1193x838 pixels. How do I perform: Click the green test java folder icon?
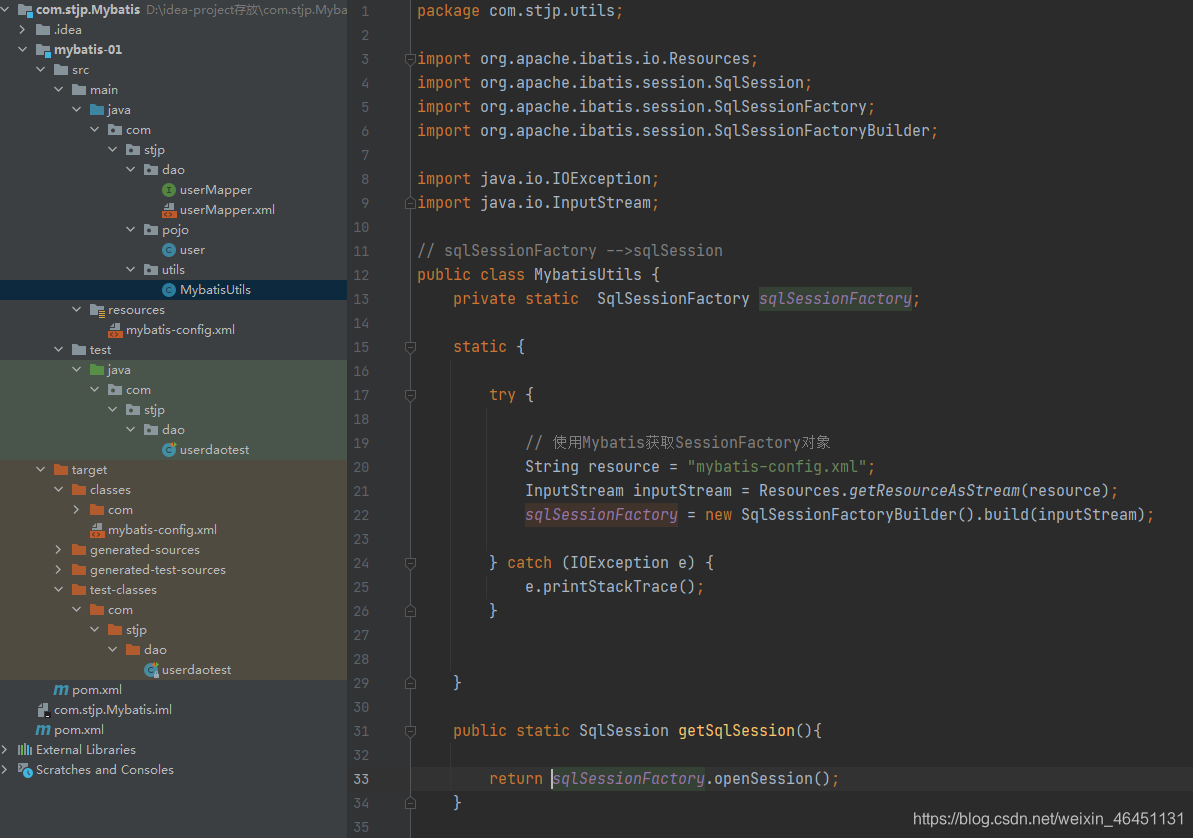pos(97,370)
